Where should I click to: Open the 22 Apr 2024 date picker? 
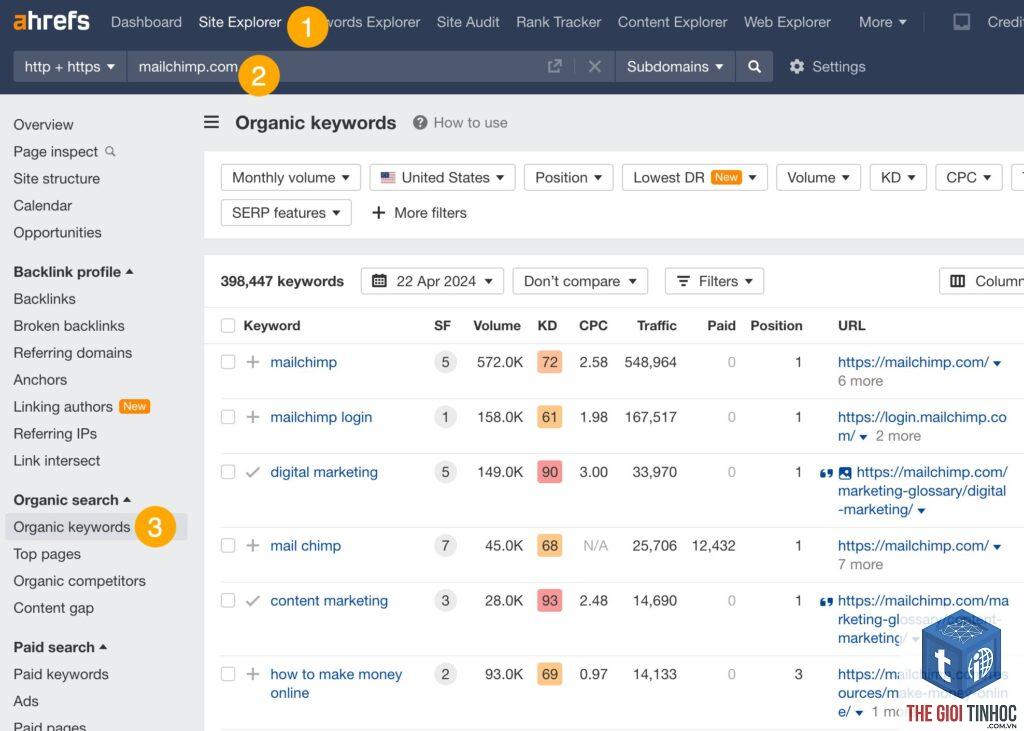pos(432,281)
